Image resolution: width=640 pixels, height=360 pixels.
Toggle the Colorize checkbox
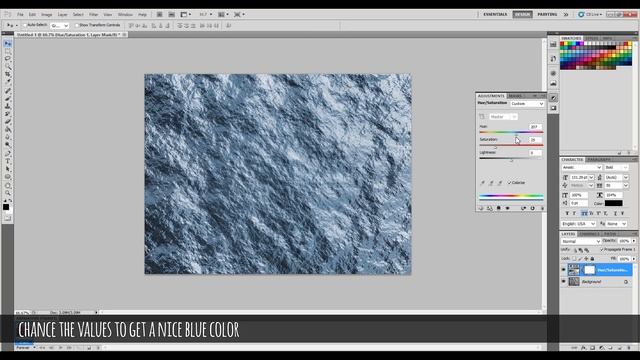coord(509,183)
